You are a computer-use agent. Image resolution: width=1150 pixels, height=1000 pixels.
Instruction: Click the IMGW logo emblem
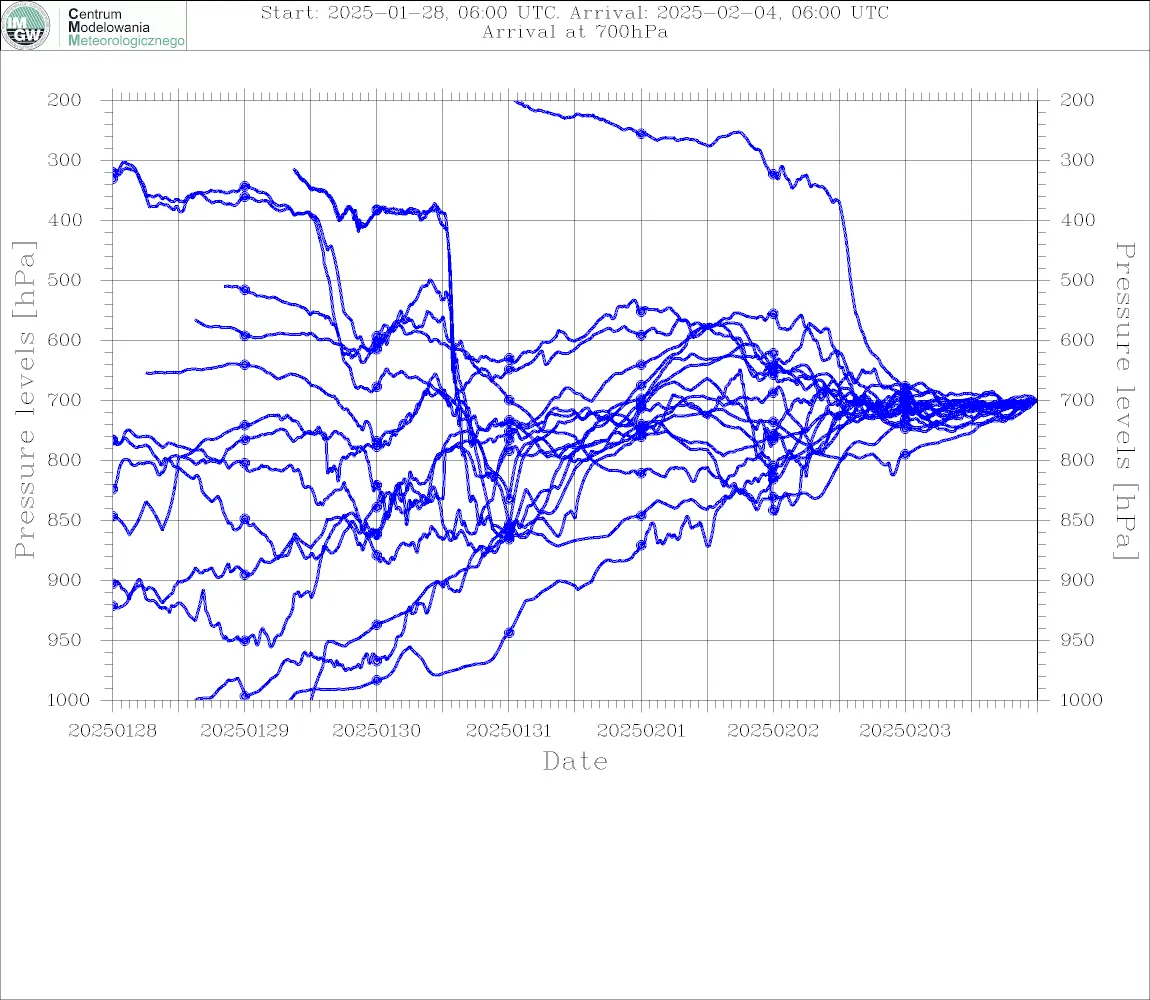pos(26,26)
